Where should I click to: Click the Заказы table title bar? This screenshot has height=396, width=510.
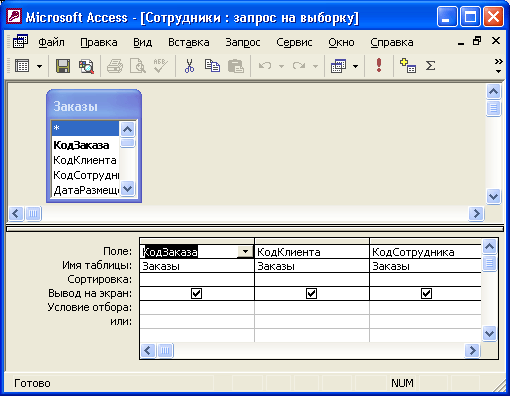(x=94, y=106)
